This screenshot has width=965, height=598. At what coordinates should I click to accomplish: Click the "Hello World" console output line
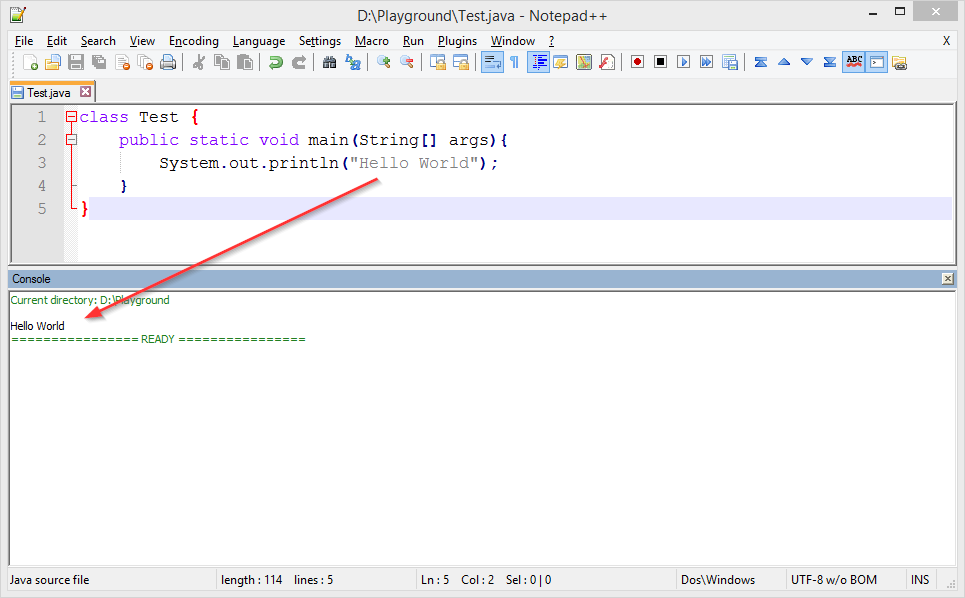tap(38, 326)
